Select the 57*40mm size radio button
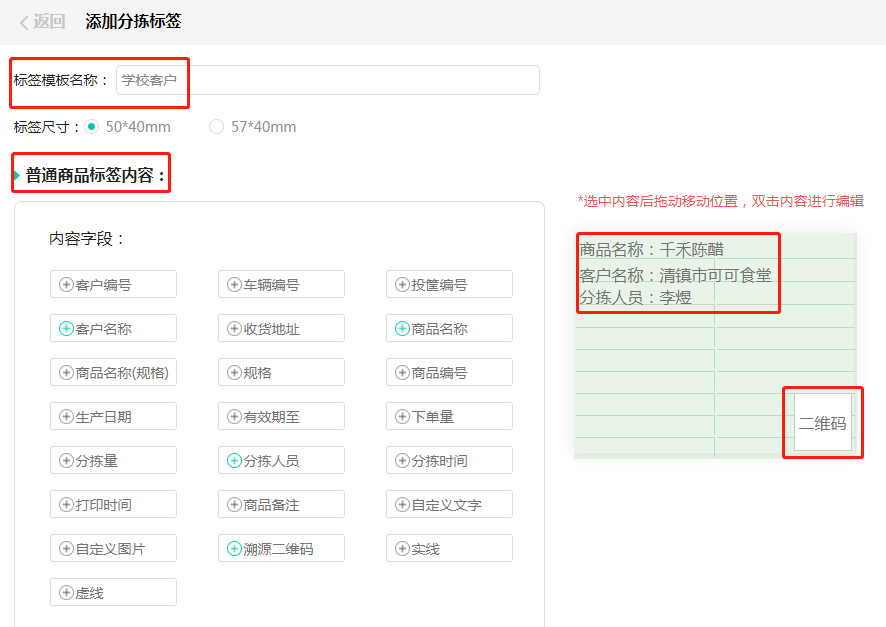 (x=214, y=128)
